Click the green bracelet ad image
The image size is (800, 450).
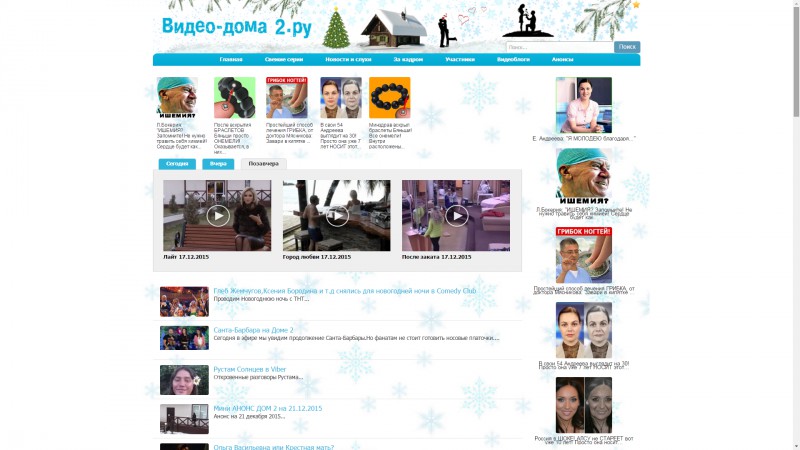235,97
